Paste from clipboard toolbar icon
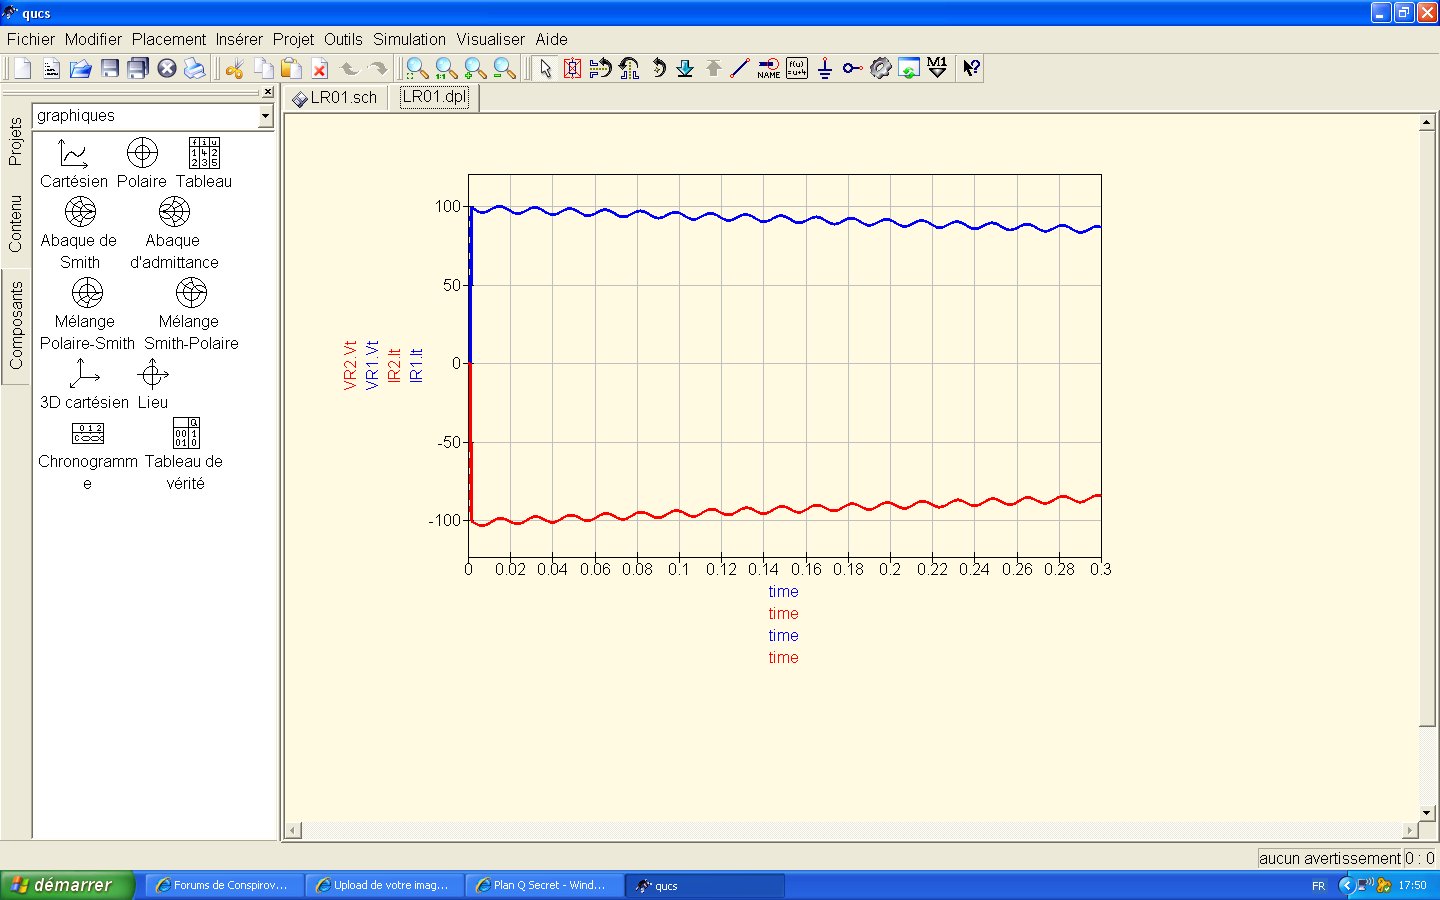This screenshot has height=900, width=1440. [291, 68]
